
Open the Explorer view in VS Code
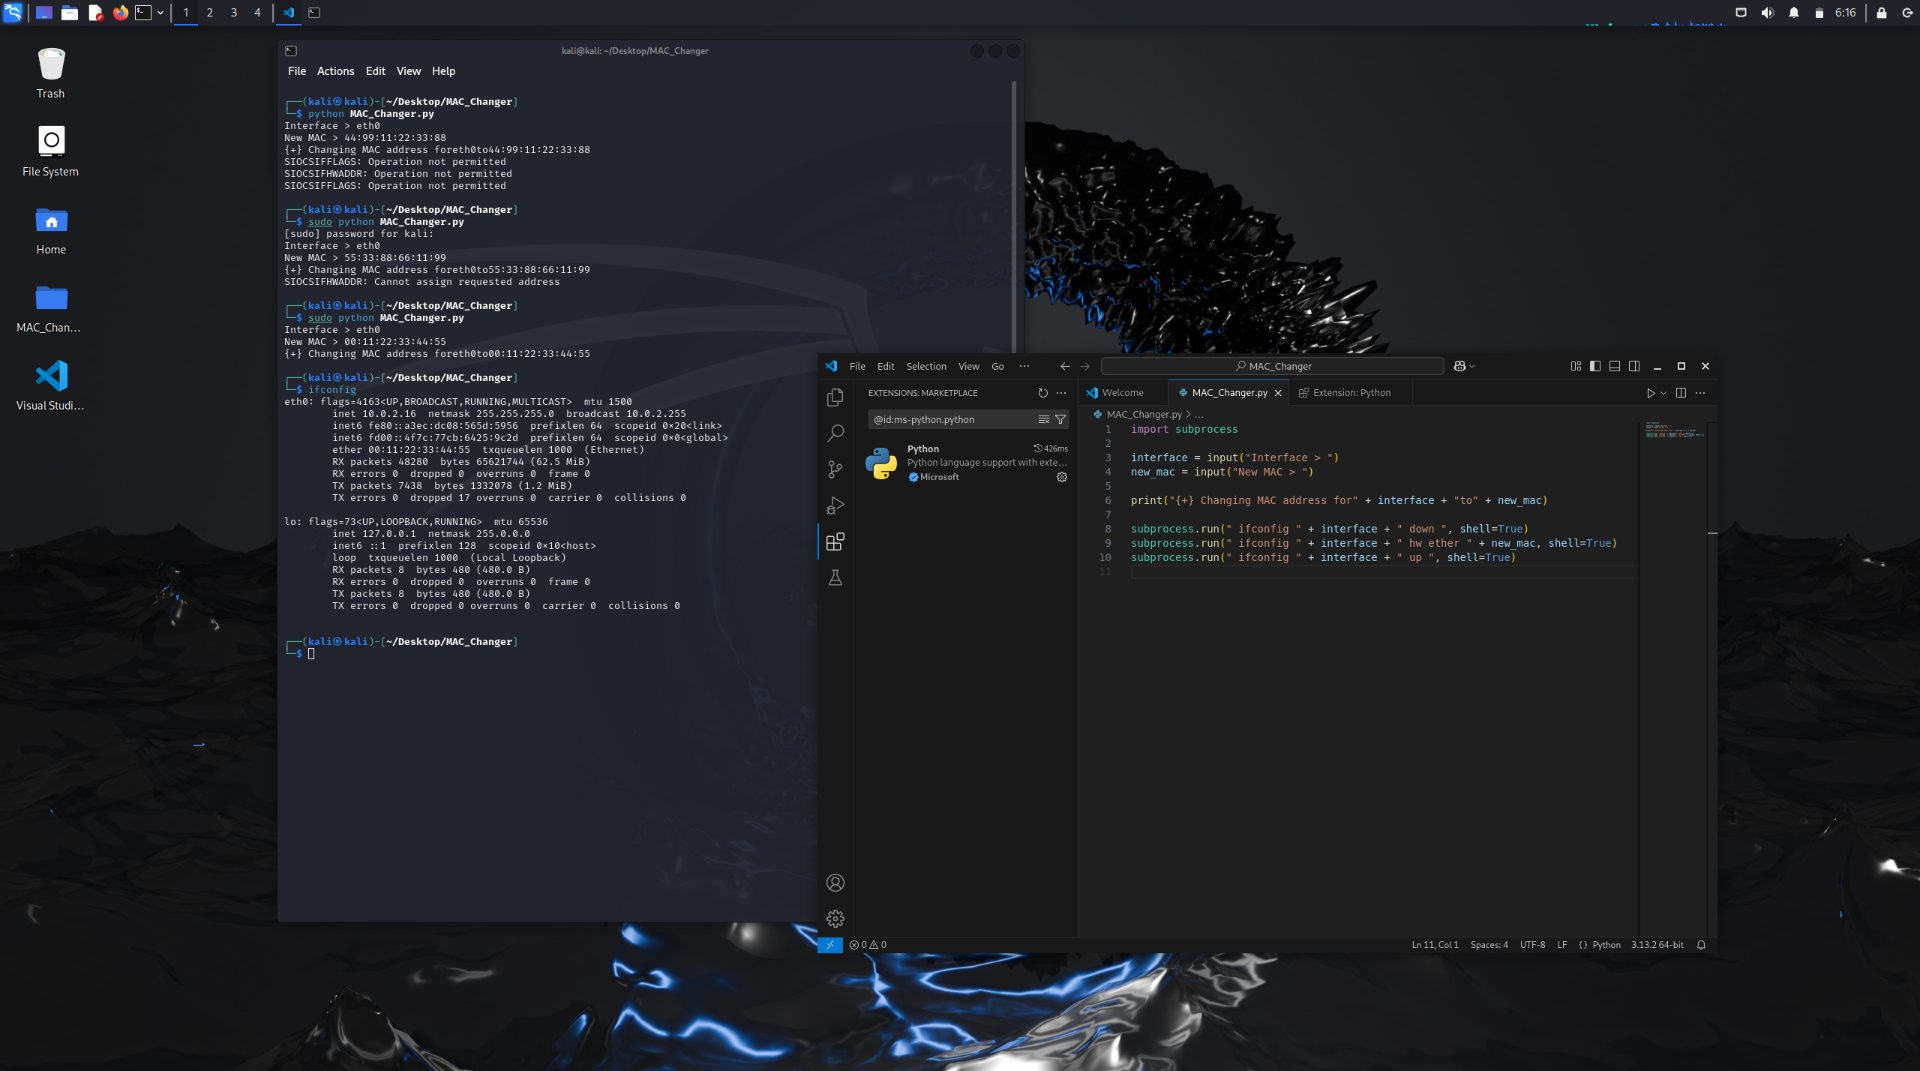[x=835, y=398]
